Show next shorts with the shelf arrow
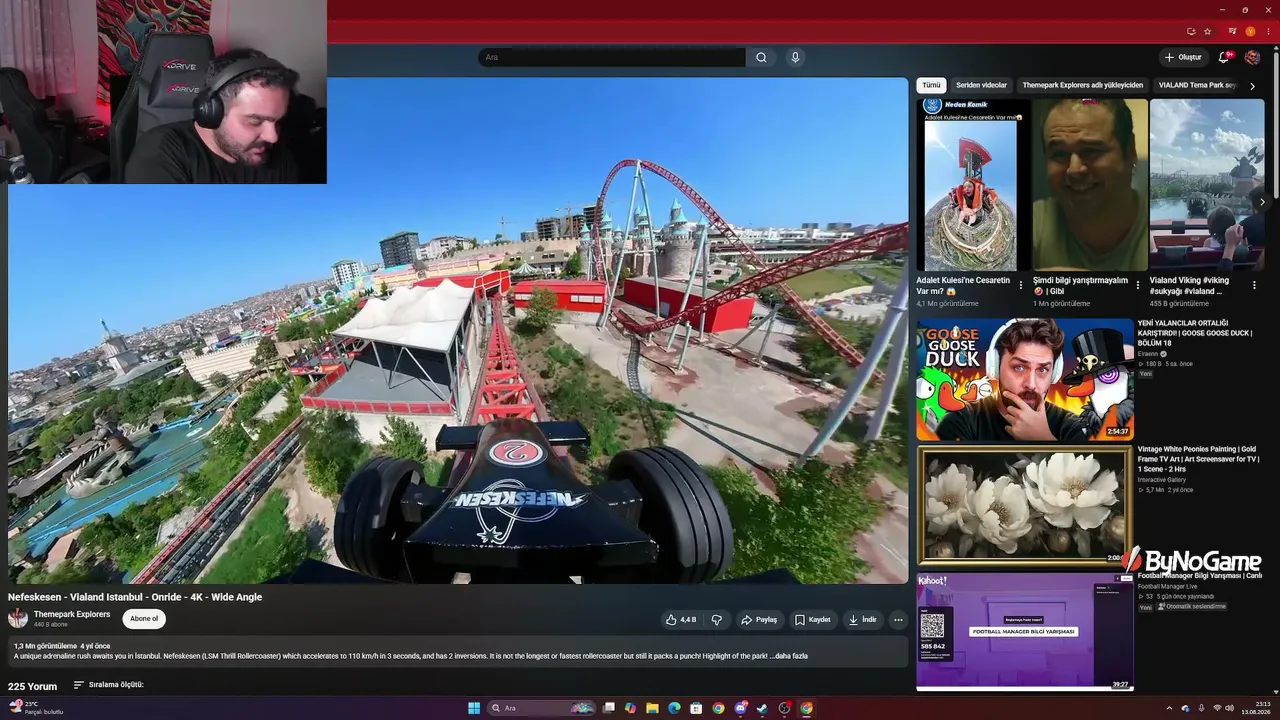 [x=1262, y=202]
